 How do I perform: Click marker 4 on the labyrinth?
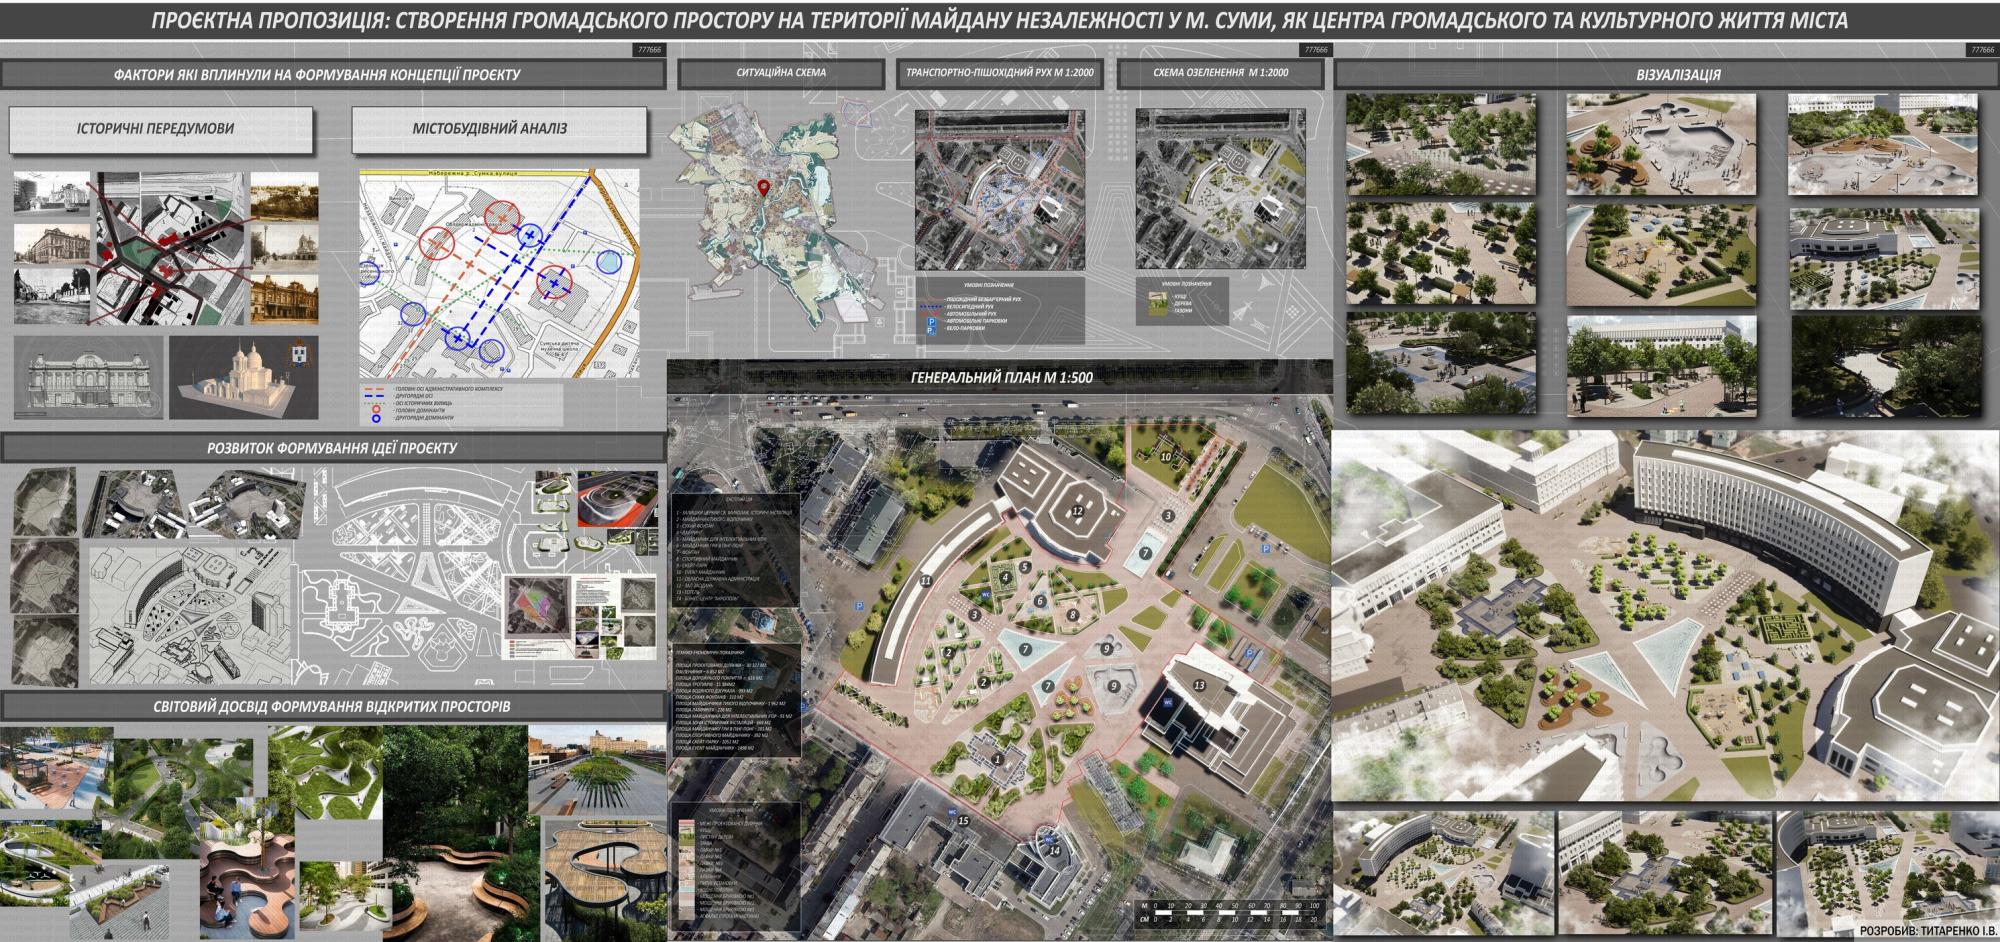point(1004,576)
